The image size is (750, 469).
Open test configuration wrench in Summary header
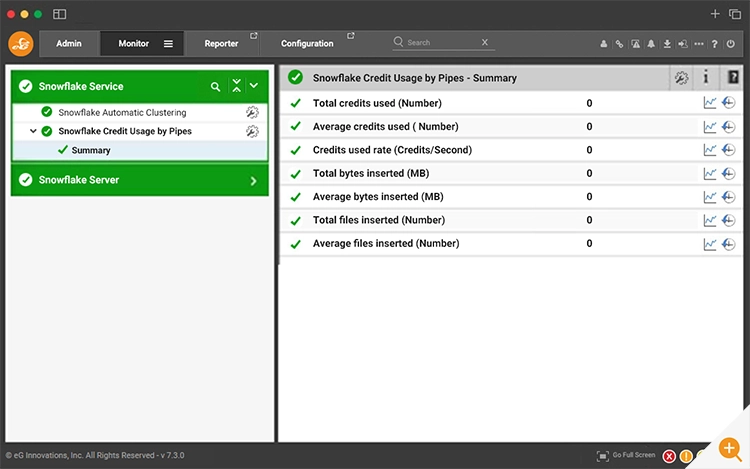click(681, 77)
